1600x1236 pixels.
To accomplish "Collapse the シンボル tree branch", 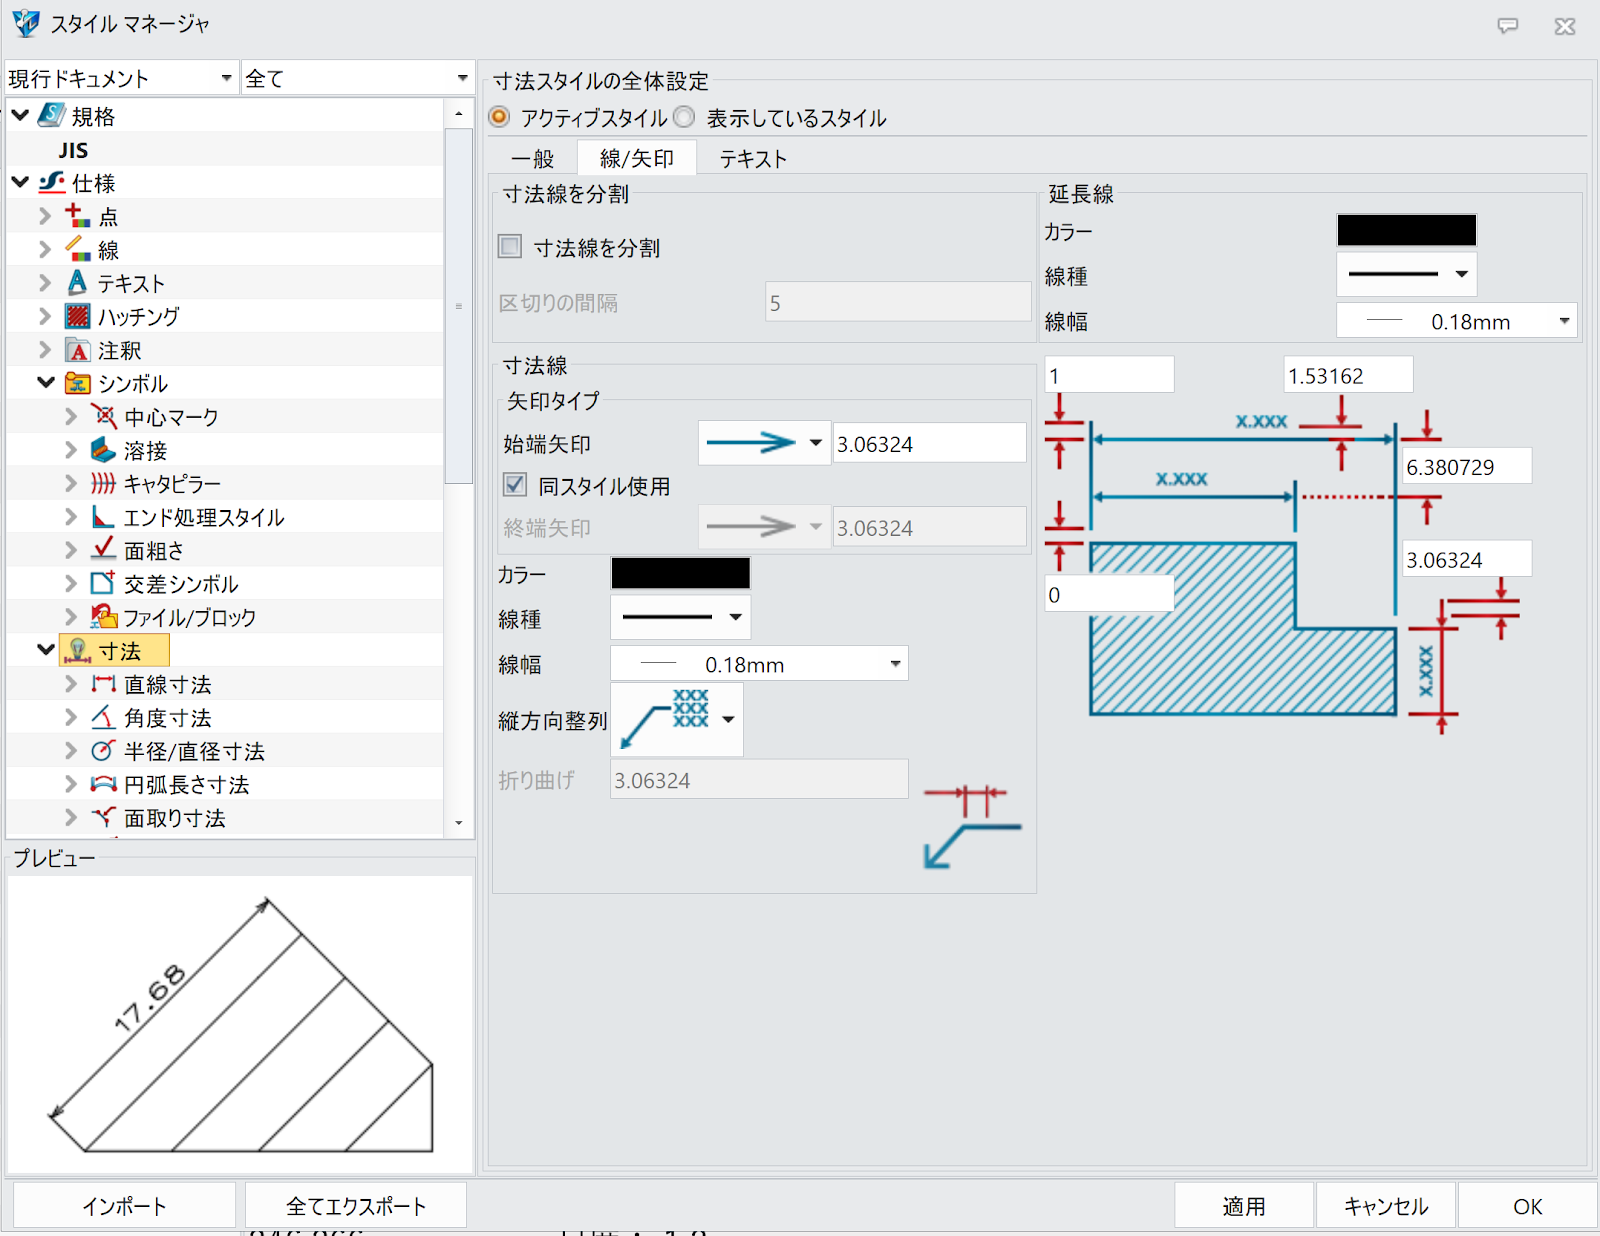I will tap(44, 382).
